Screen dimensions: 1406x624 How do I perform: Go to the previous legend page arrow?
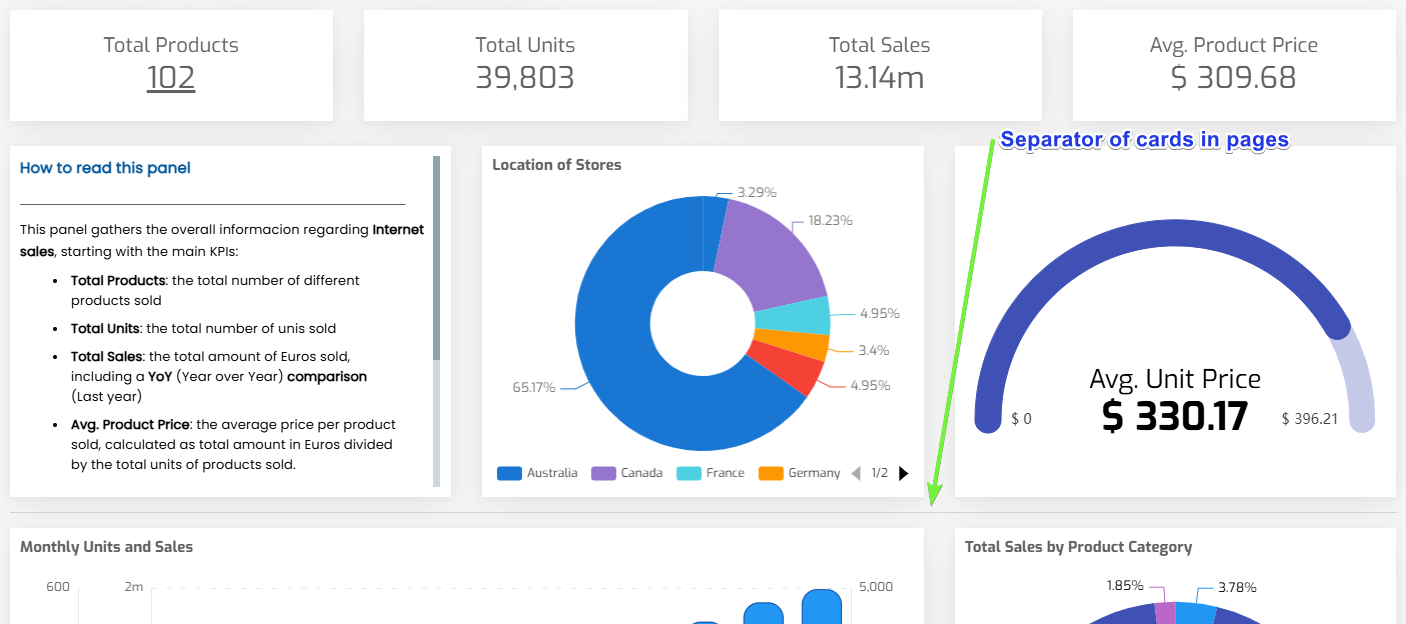tap(856, 473)
